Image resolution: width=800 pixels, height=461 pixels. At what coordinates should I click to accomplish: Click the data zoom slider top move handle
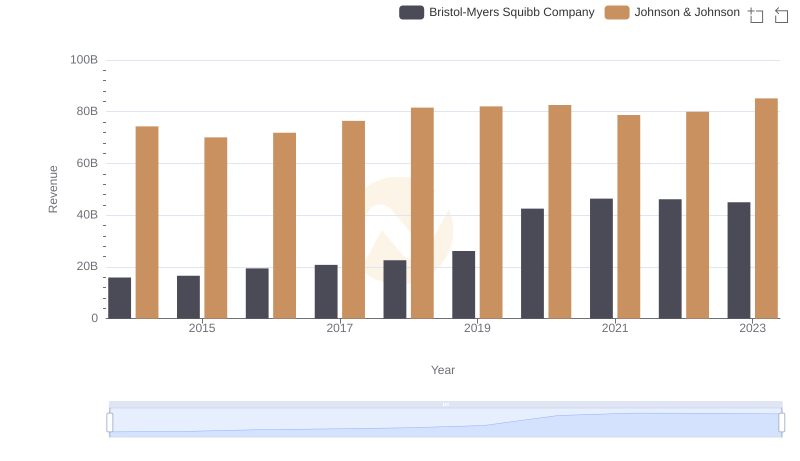click(445, 404)
